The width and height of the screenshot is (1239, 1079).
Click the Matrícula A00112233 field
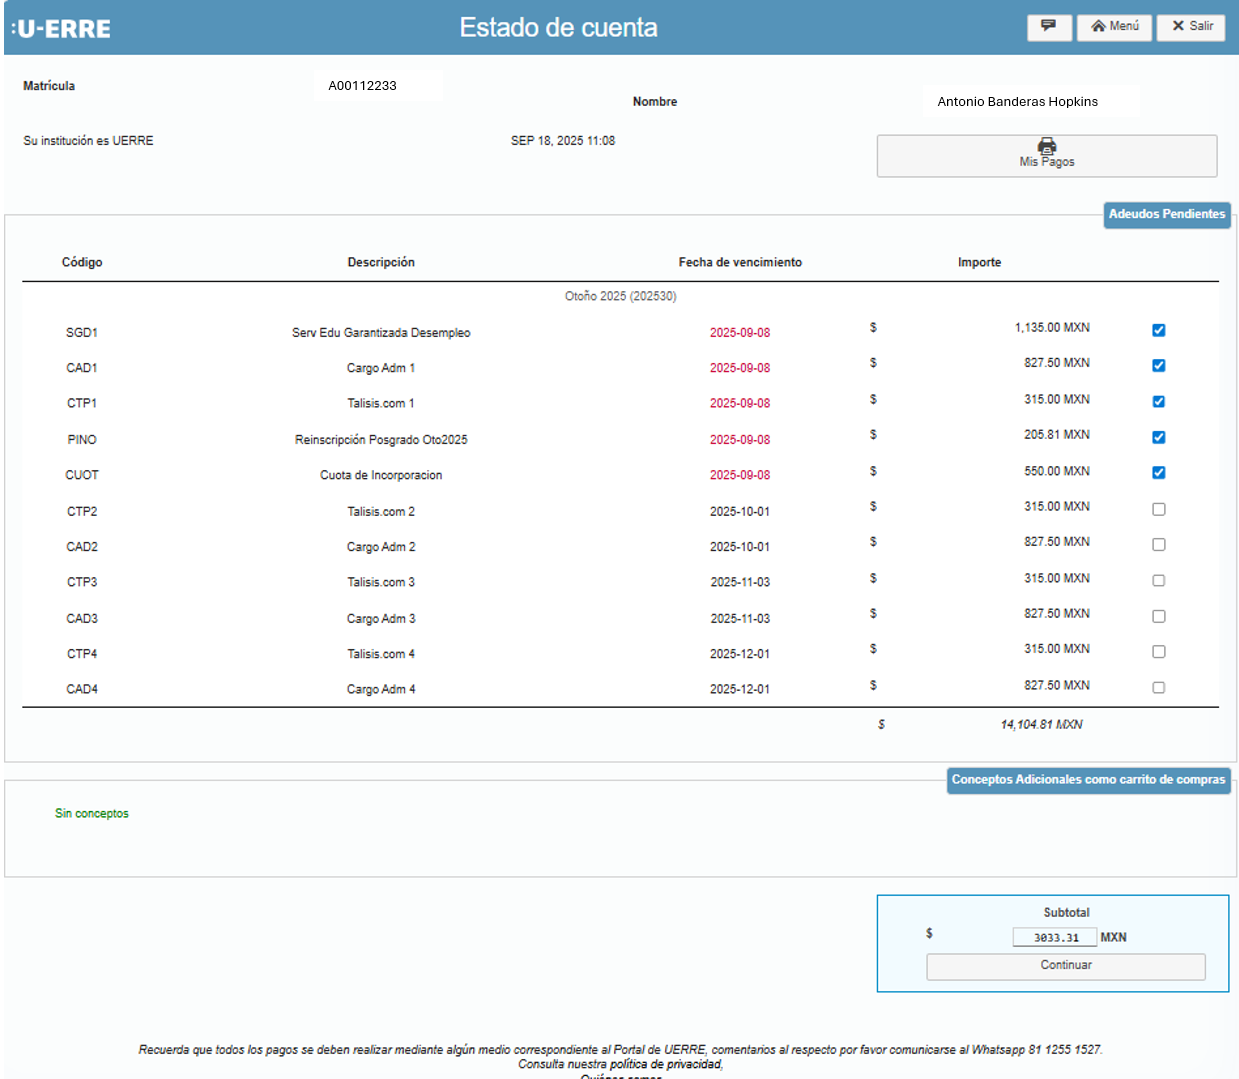[x=377, y=86]
